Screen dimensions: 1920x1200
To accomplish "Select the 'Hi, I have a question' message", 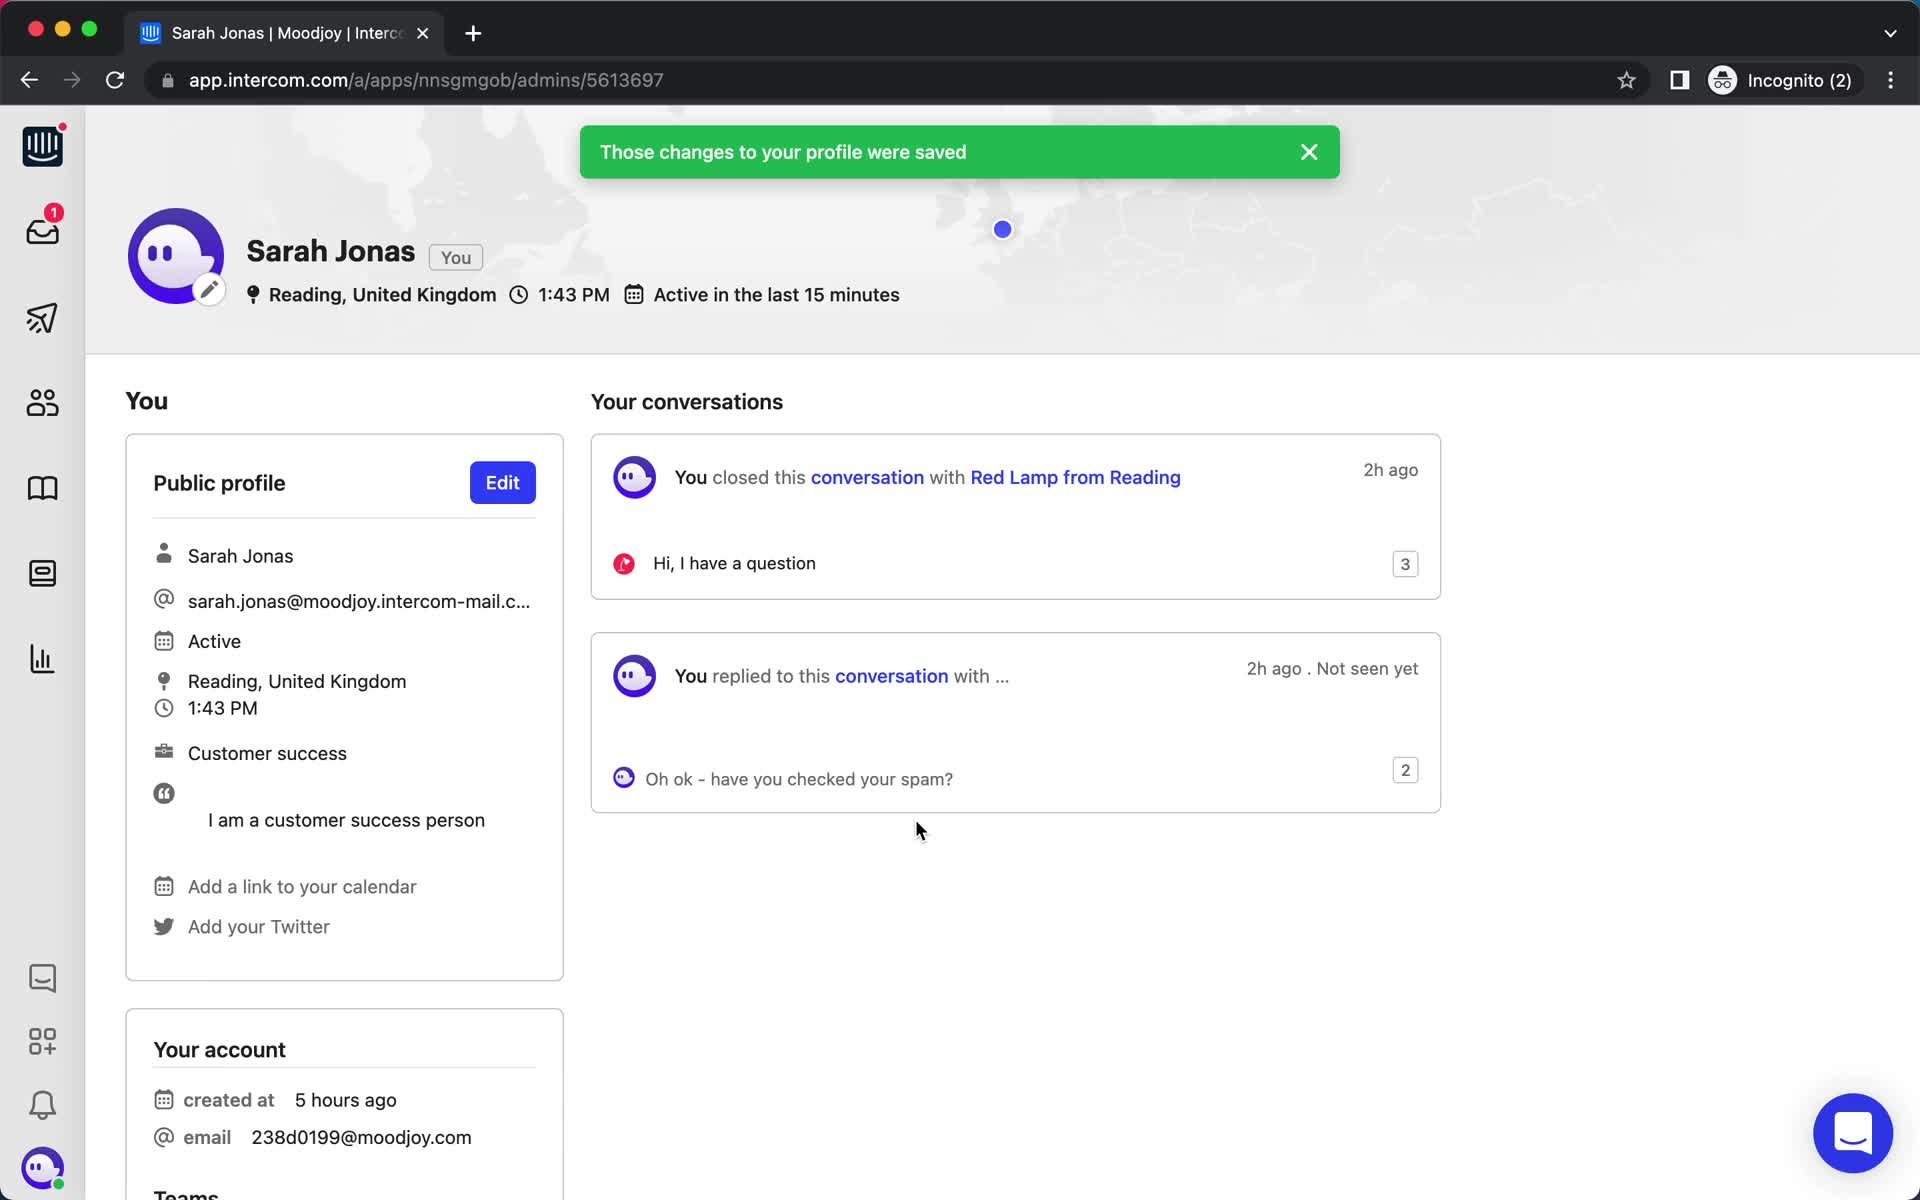I will click(x=734, y=564).
